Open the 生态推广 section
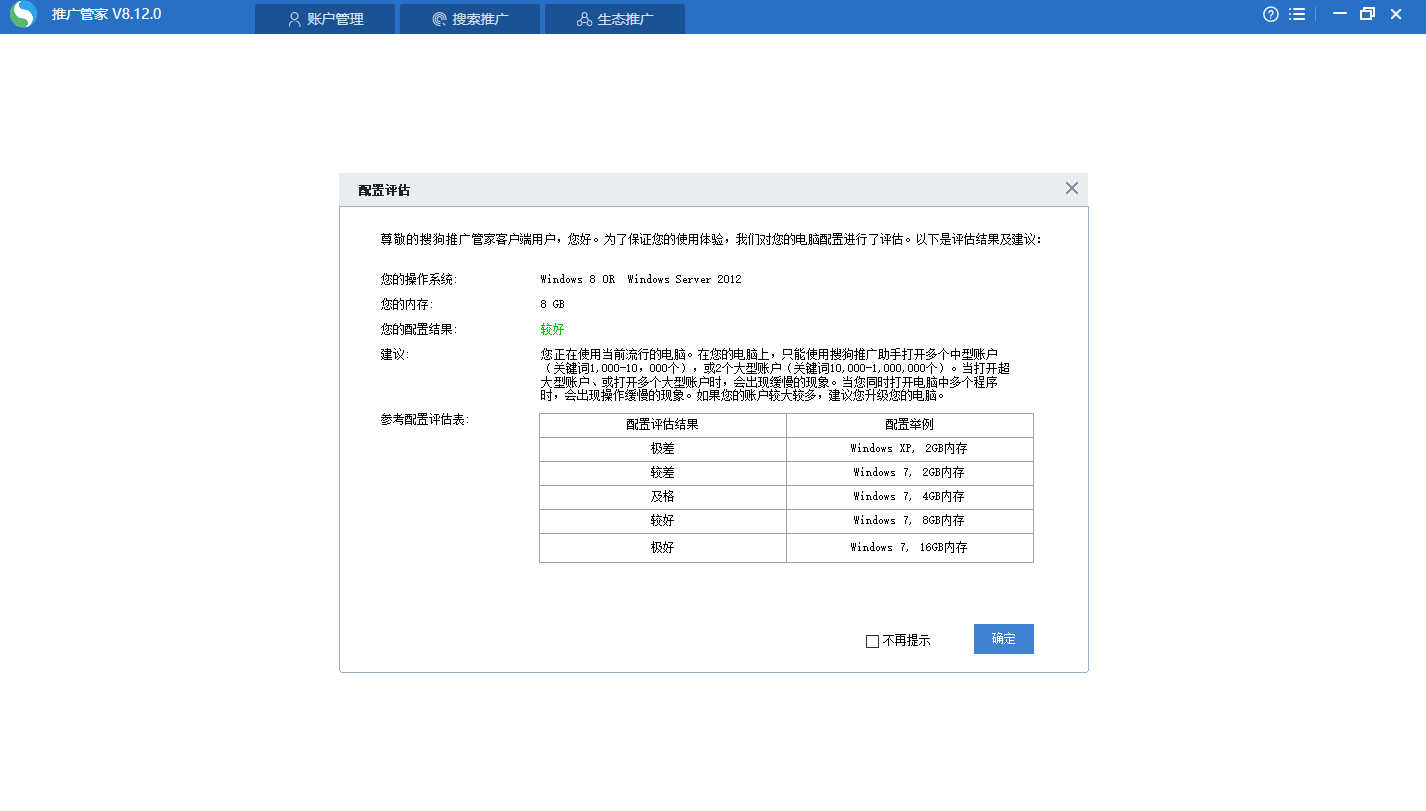 [614, 18]
